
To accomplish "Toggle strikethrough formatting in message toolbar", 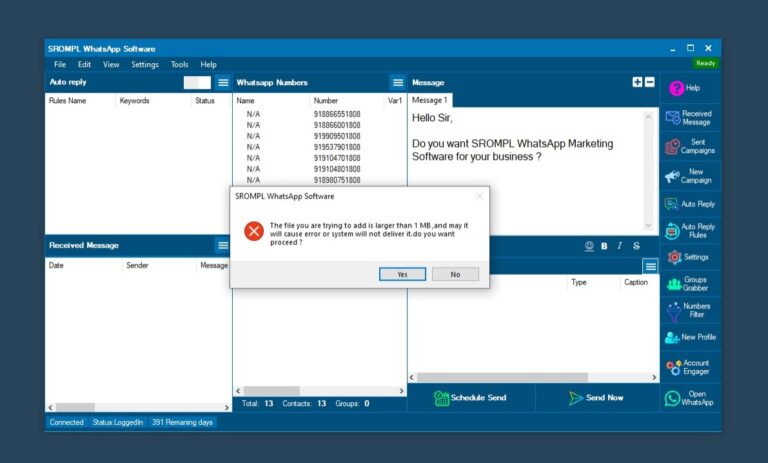I will pyautogui.click(x=636, y=246).
